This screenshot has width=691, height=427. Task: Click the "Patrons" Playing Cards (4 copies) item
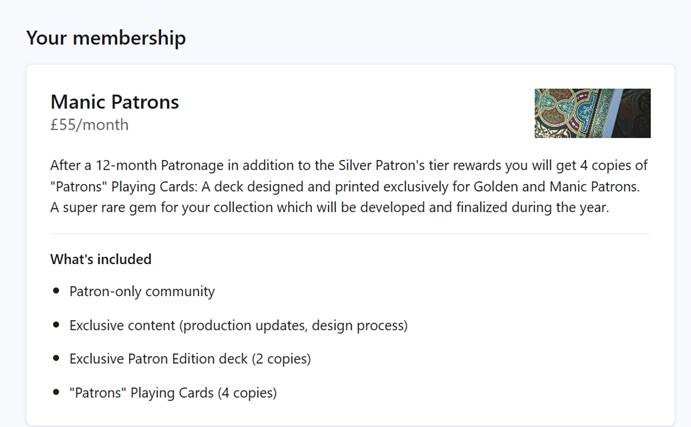click(x=173, y=393)
